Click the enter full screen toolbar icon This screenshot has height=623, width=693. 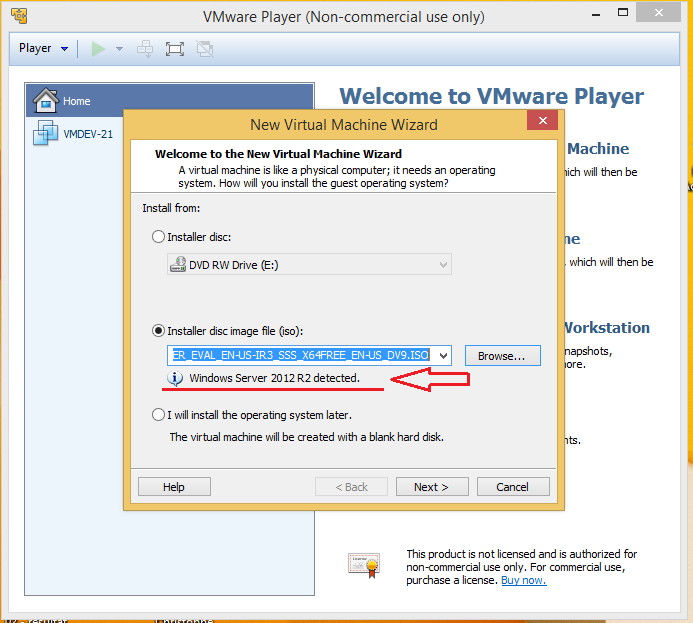(175, 49)
